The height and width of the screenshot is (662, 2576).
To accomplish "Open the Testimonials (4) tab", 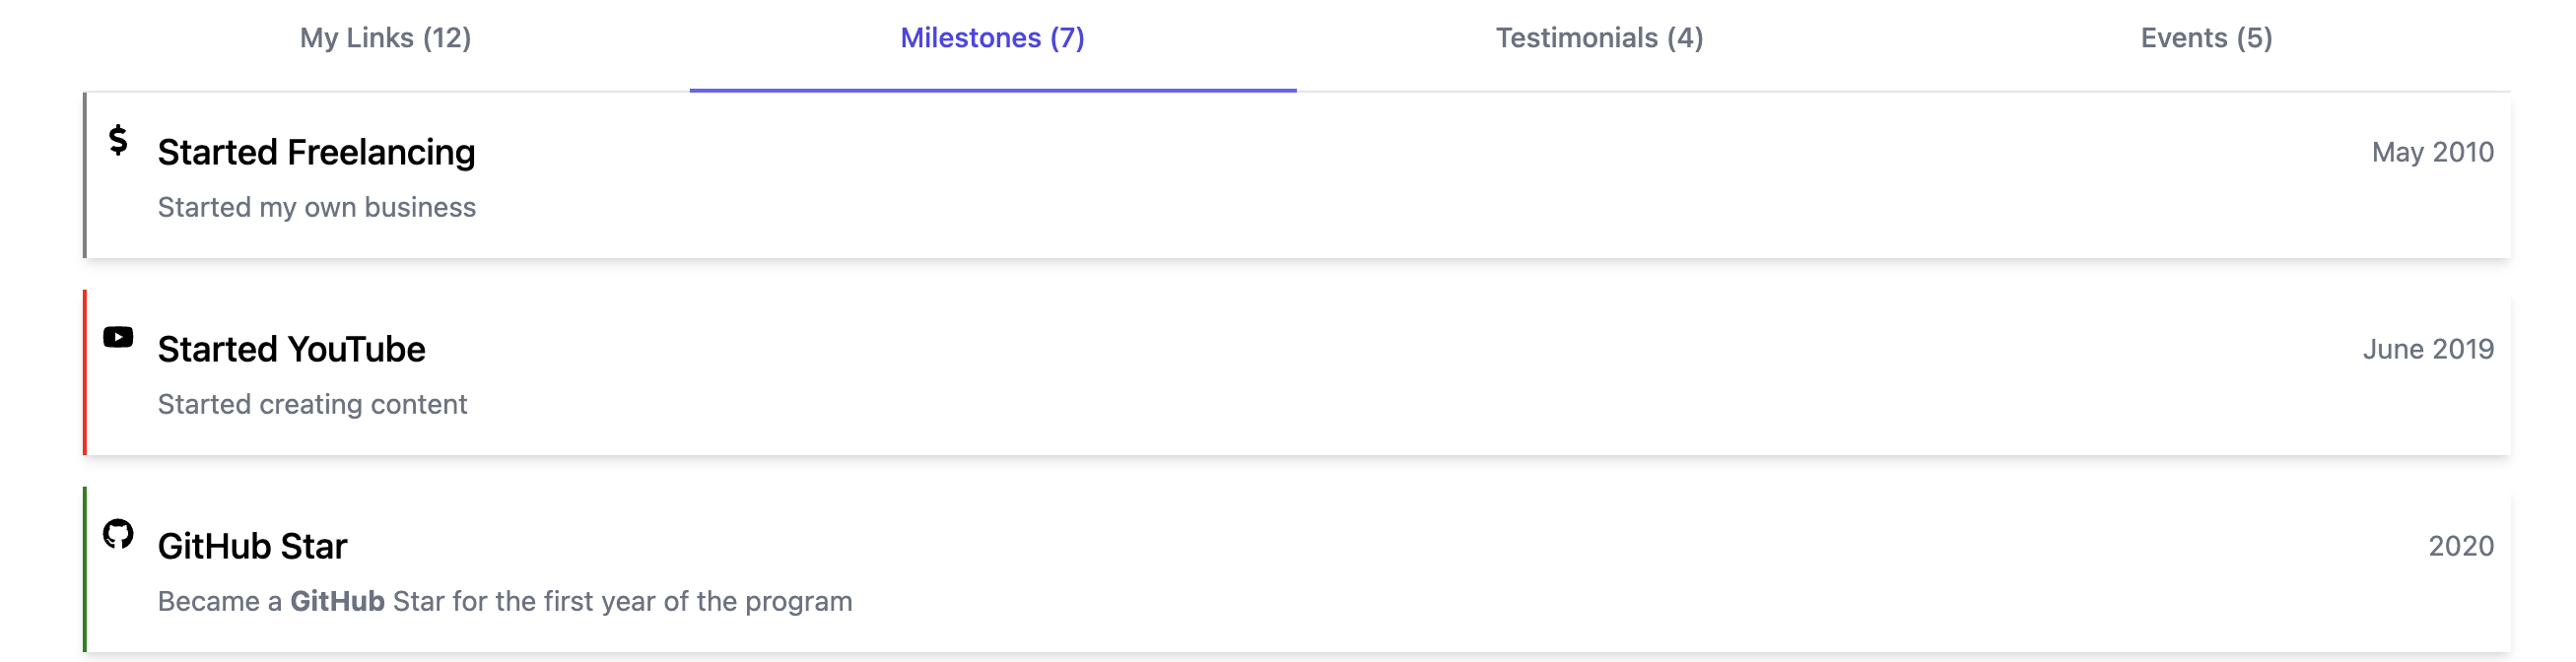I will coord(1599,38).
